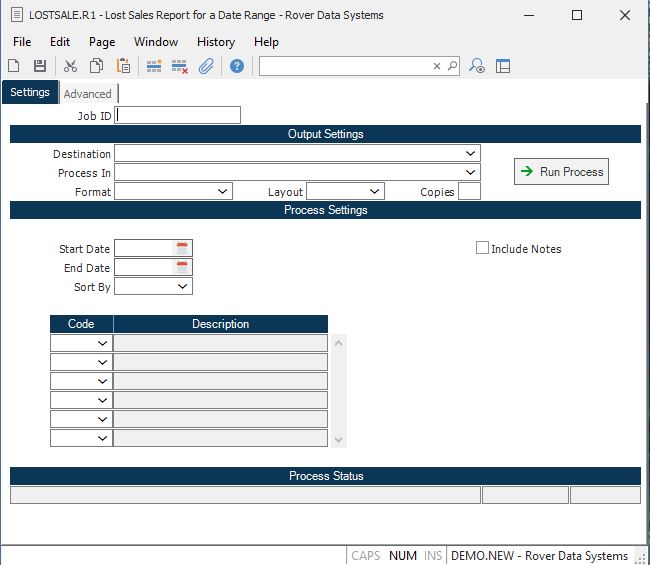Click the paperclip attachments icon

206,66
